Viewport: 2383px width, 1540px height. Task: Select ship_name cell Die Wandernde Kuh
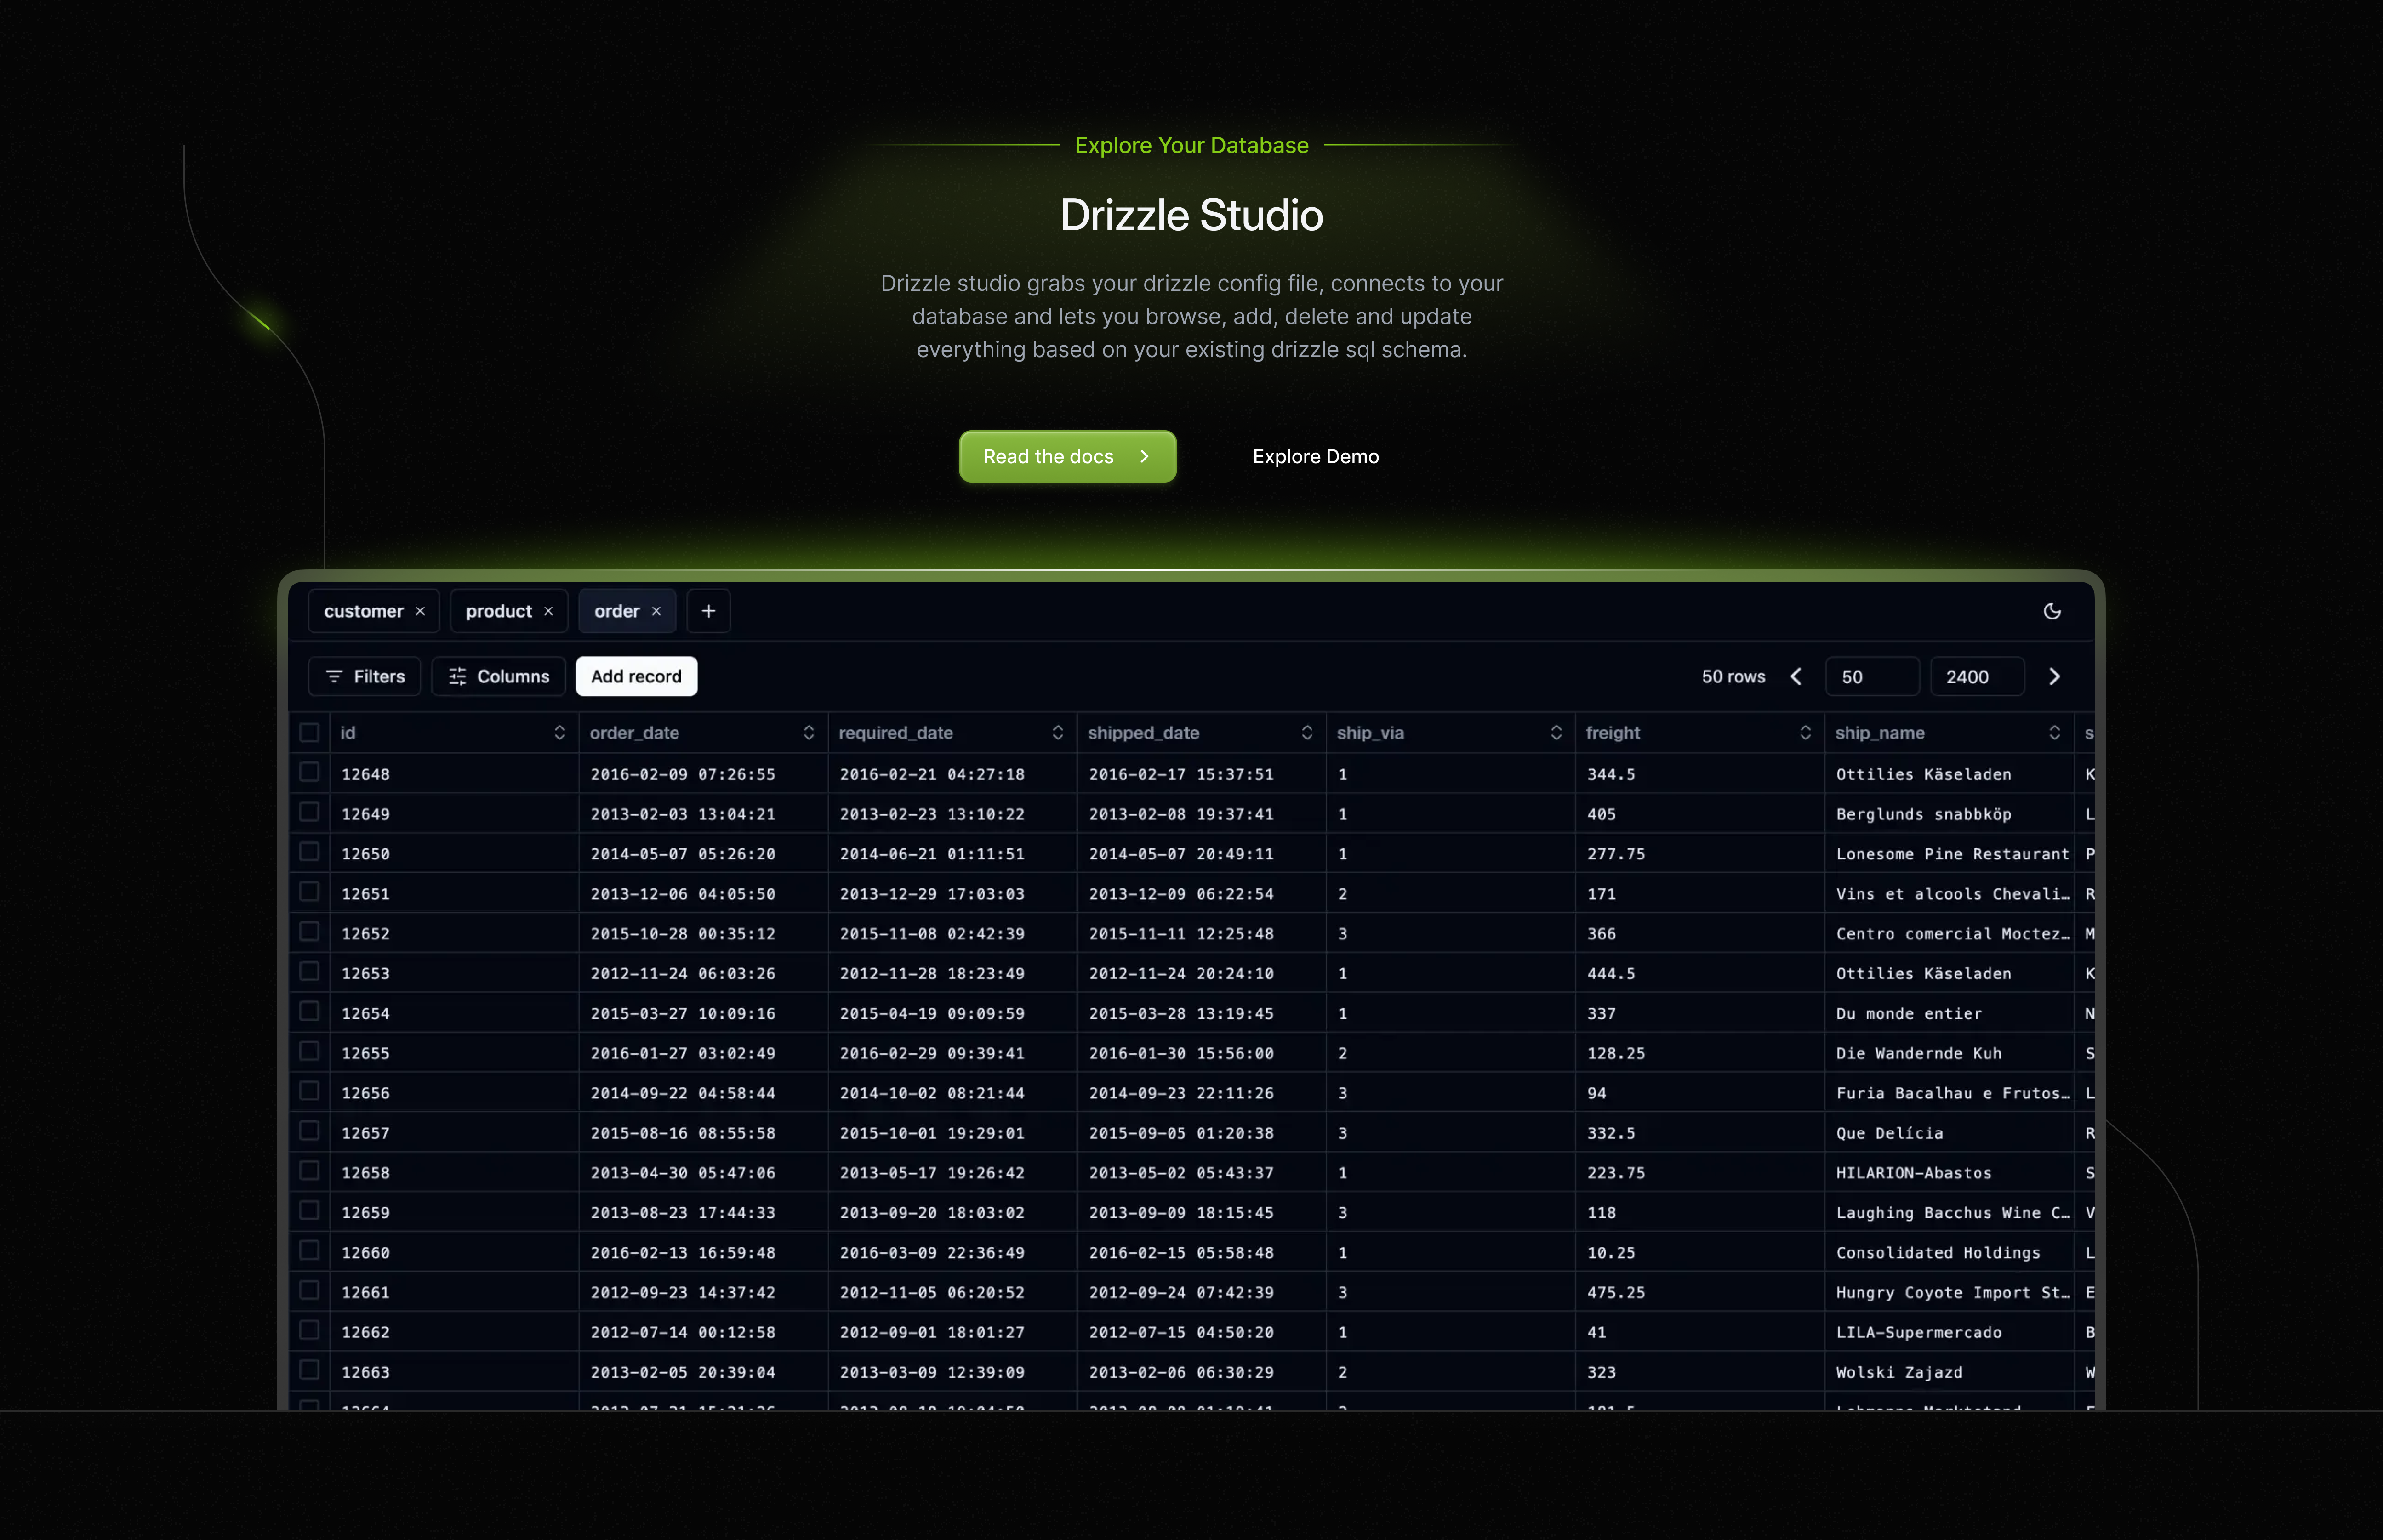1949,1053
